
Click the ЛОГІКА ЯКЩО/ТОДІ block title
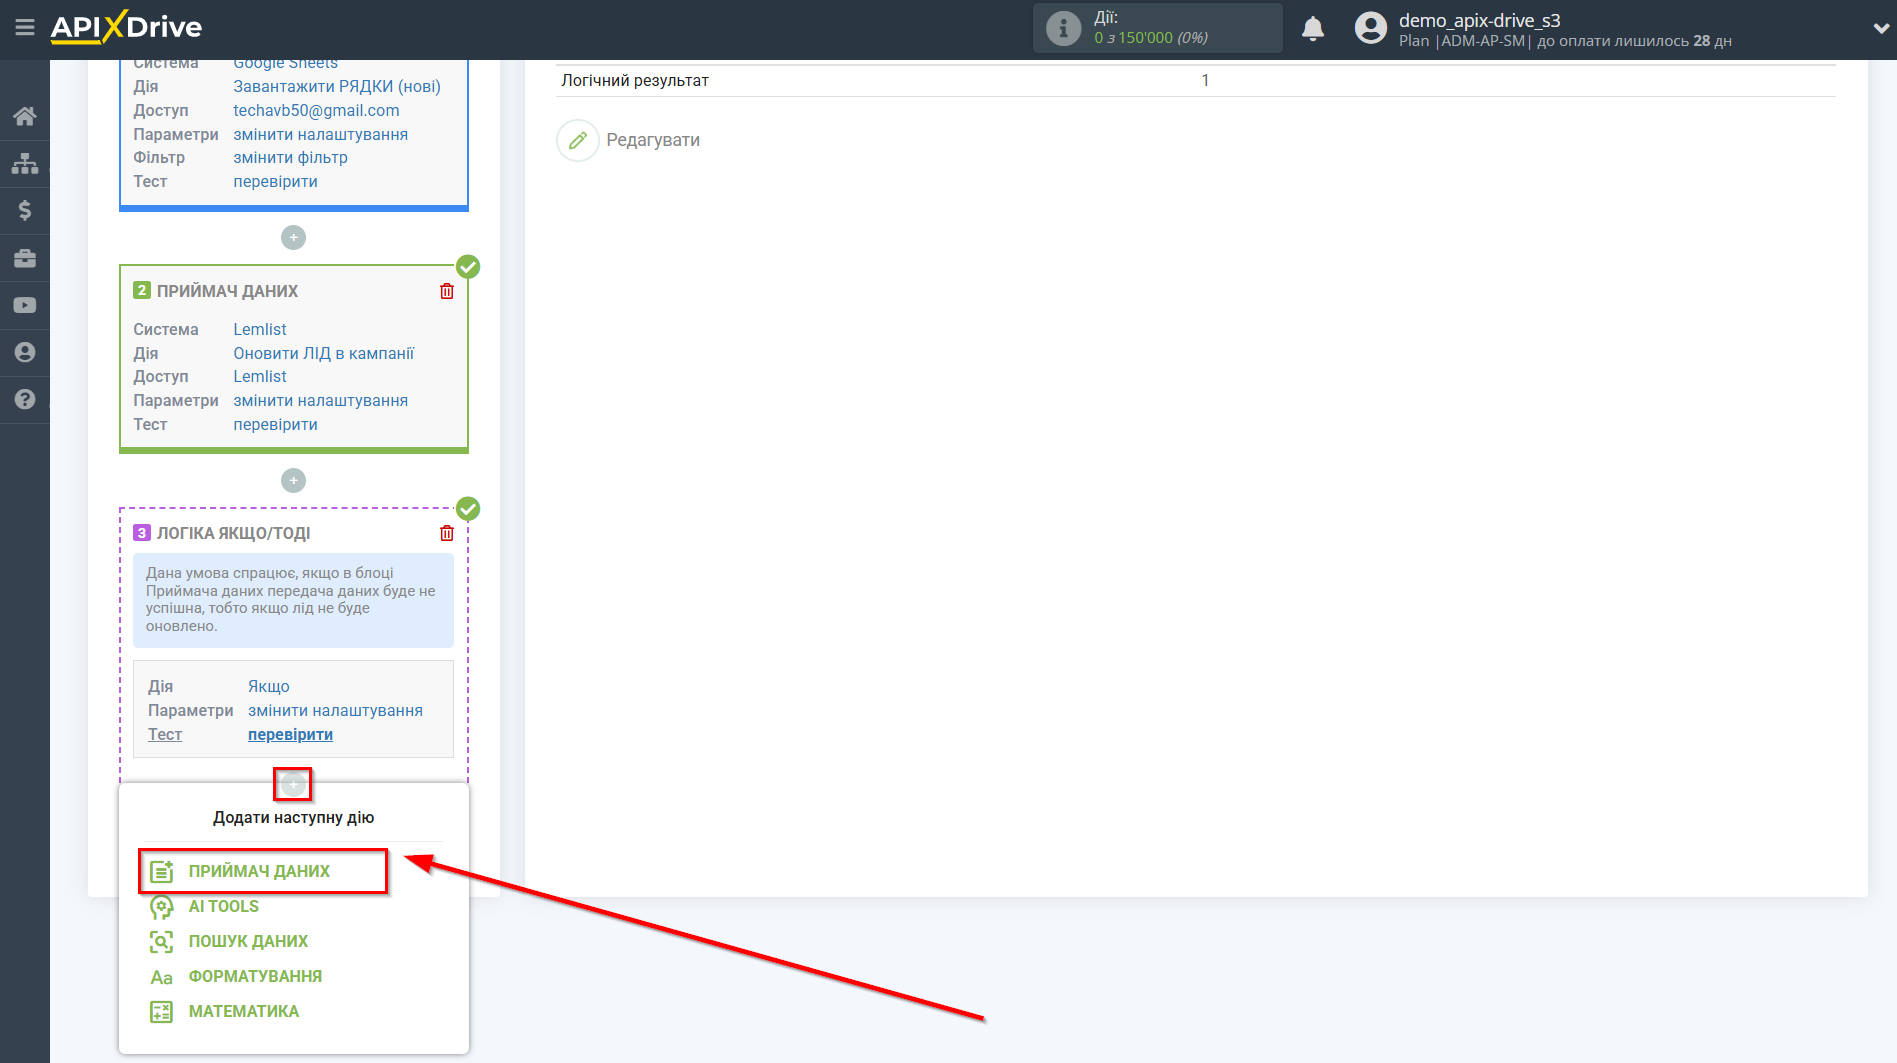pos(233,533)
